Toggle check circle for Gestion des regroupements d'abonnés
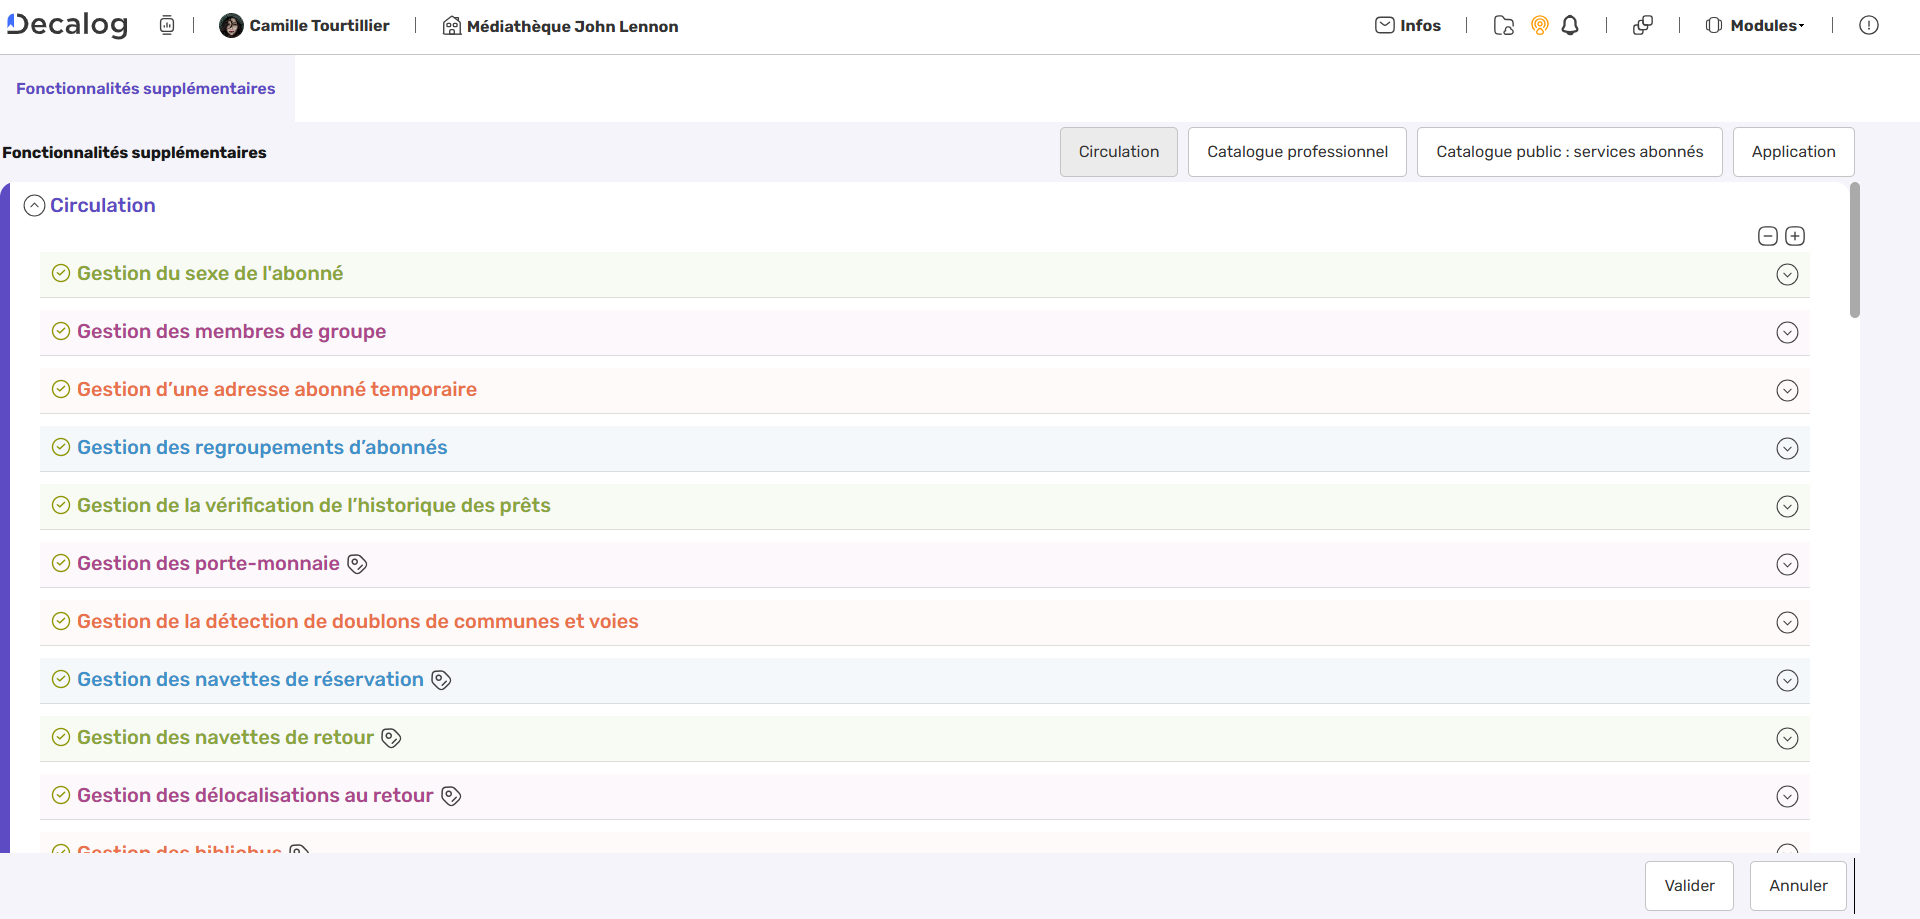 [61, 448]
